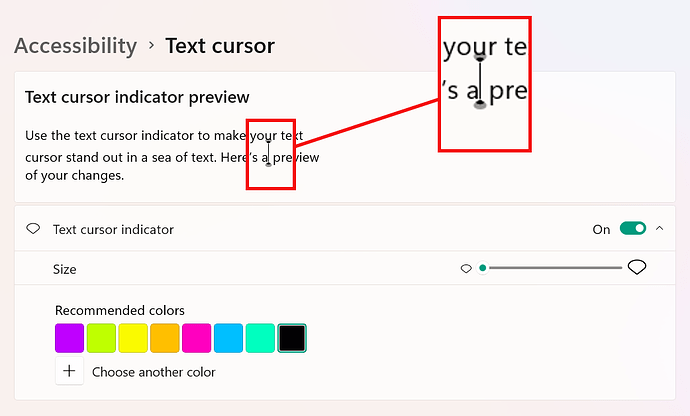This screenshot has width=690, height=416.
Task: Click the Size slider handle
Action: tap(483, 268)
